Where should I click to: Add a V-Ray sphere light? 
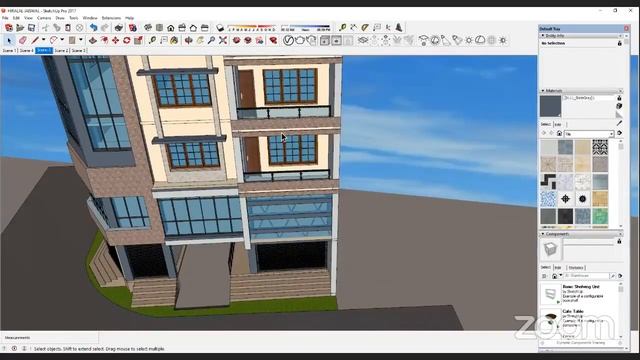[x=435, y=40]
